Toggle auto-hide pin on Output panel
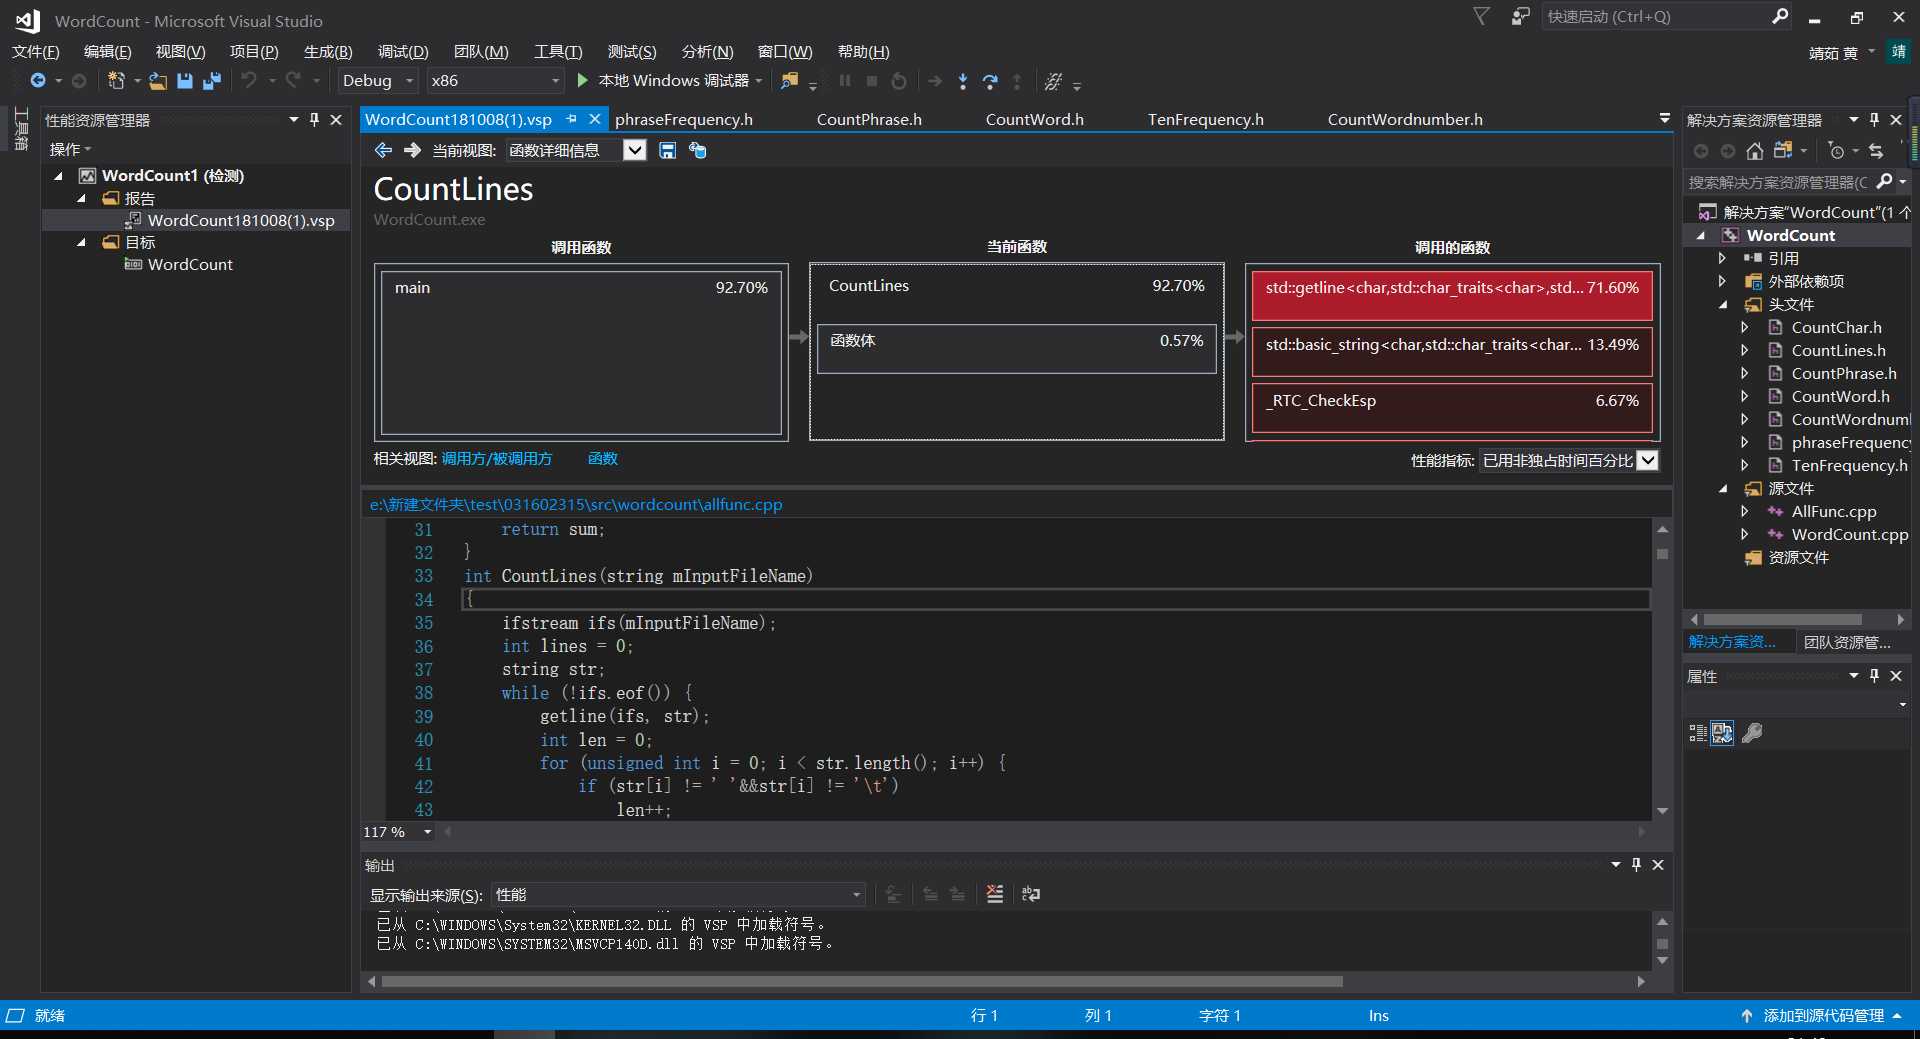Image resolution: width=1920 pixels, height=1039 pixels. point(1636,865)
